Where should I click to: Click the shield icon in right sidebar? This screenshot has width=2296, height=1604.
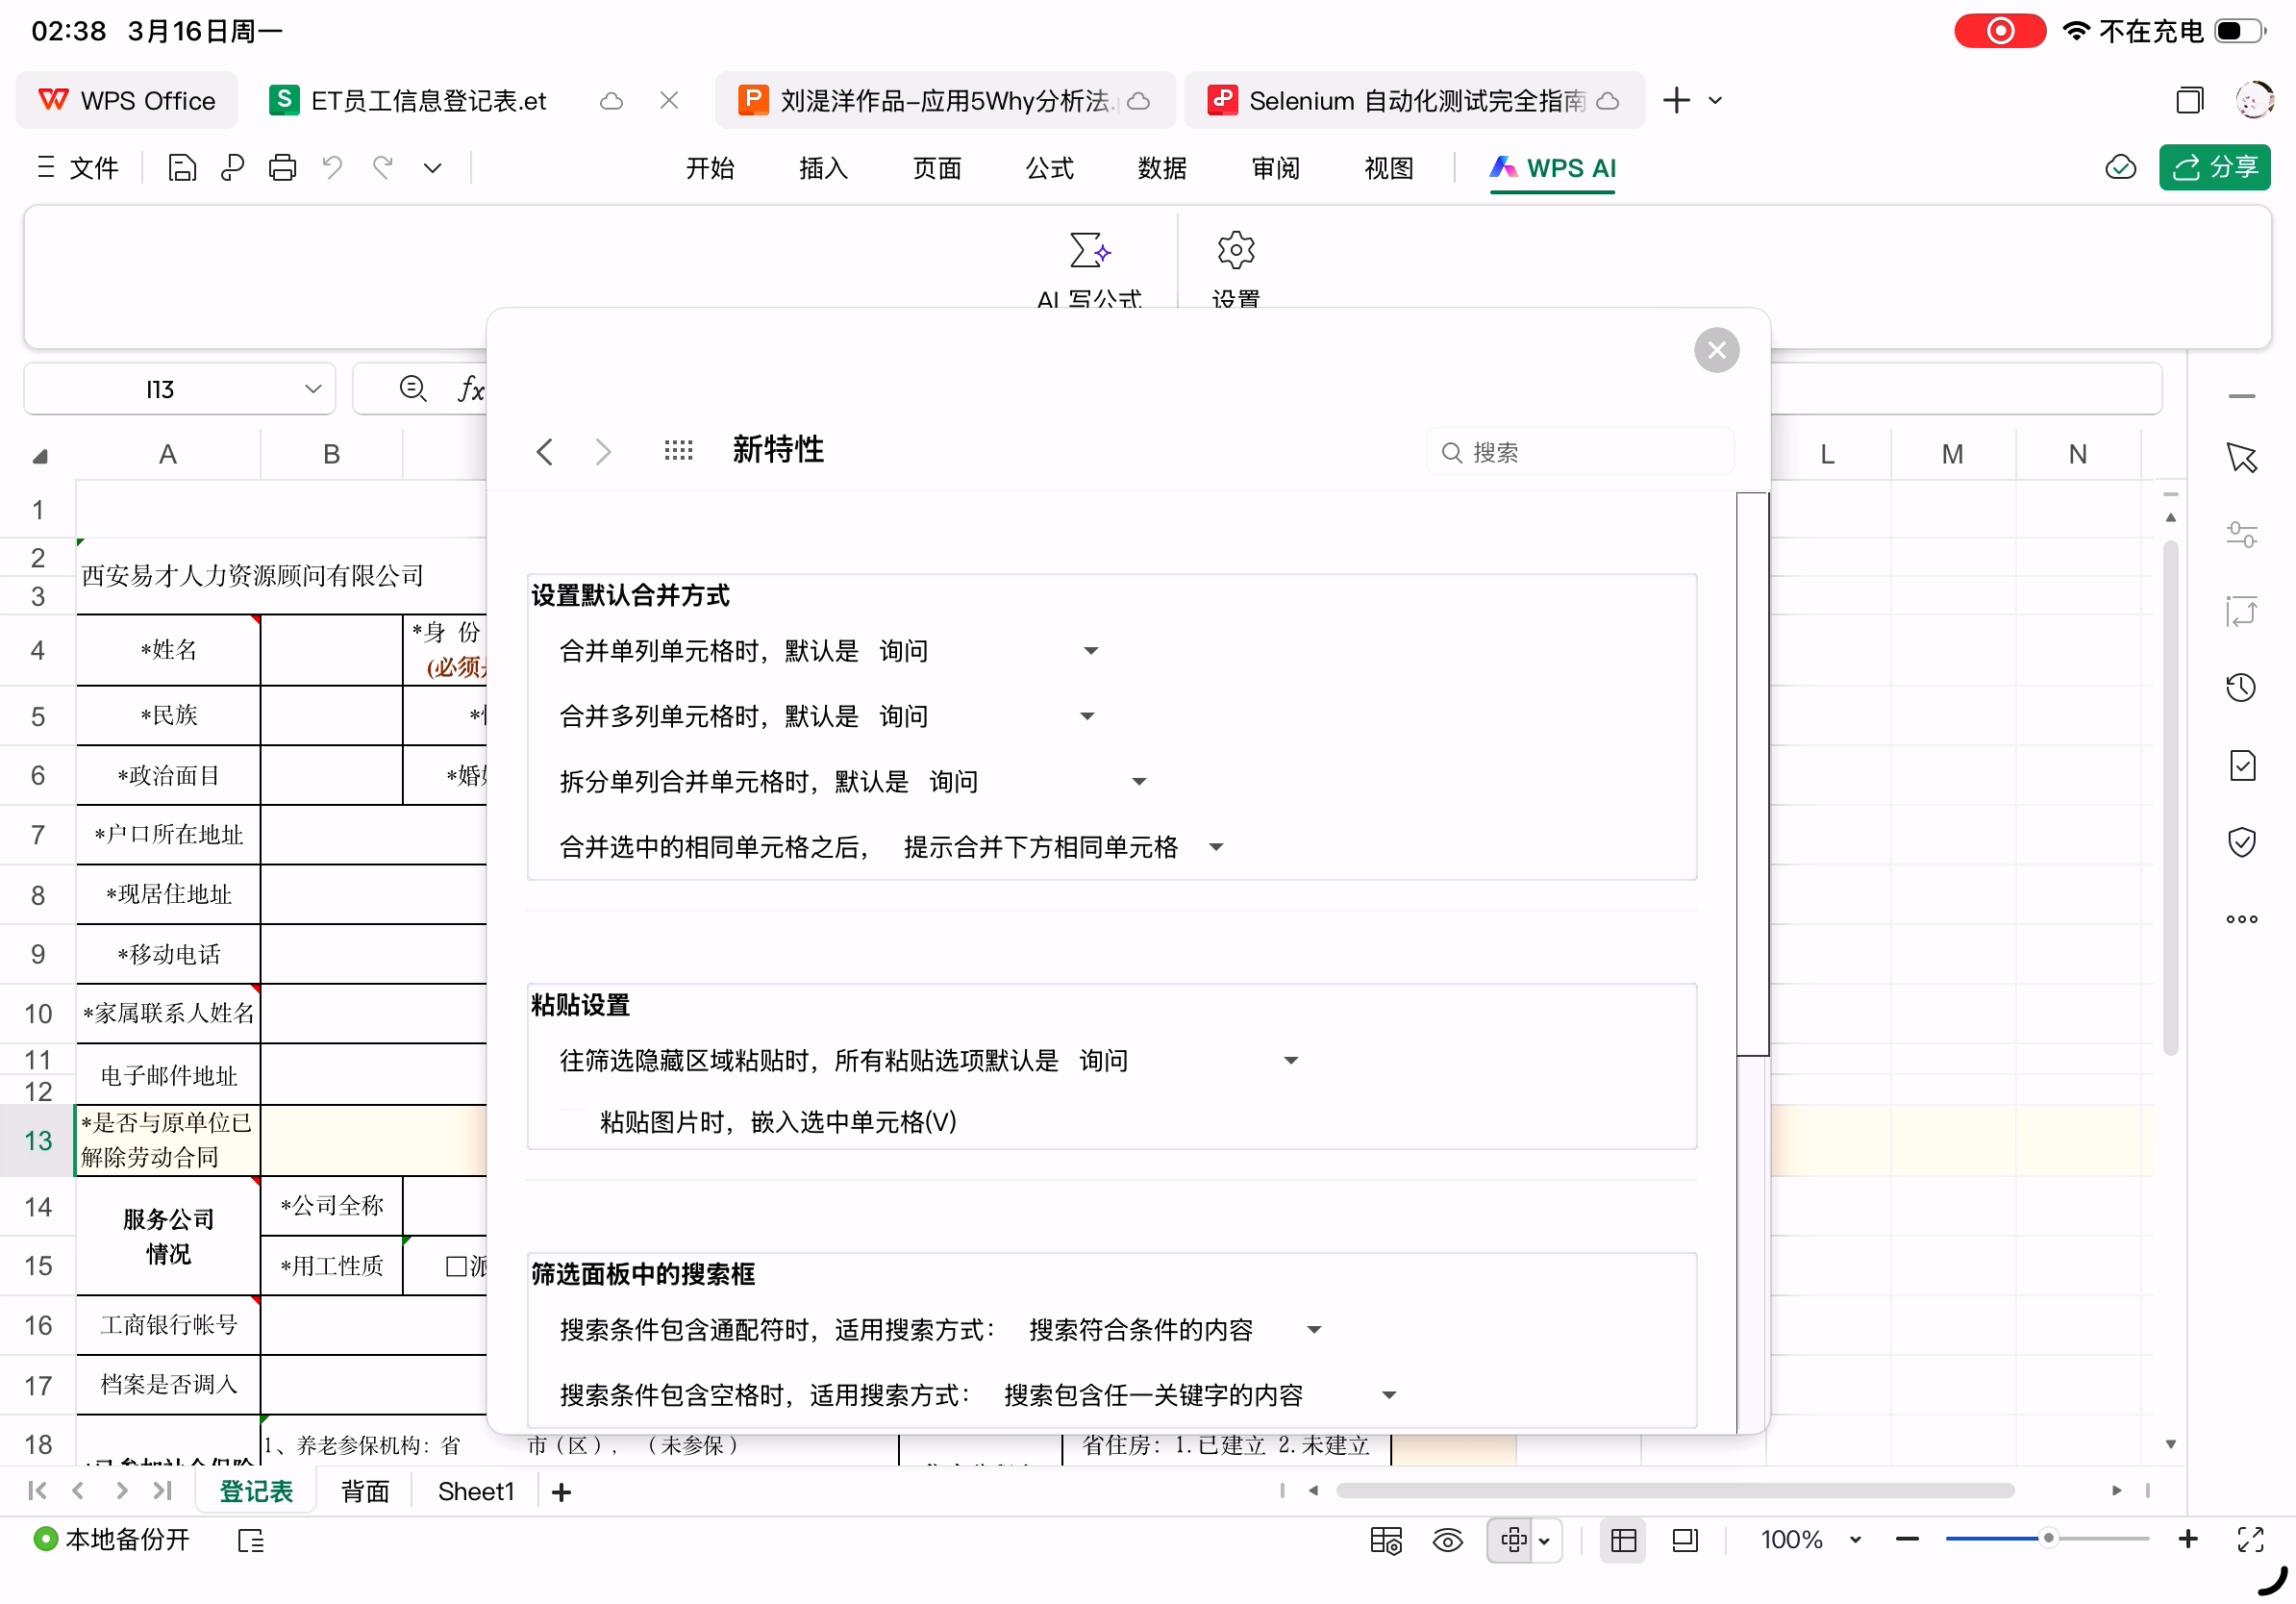pyautogui.click(x=2240, y=843)
